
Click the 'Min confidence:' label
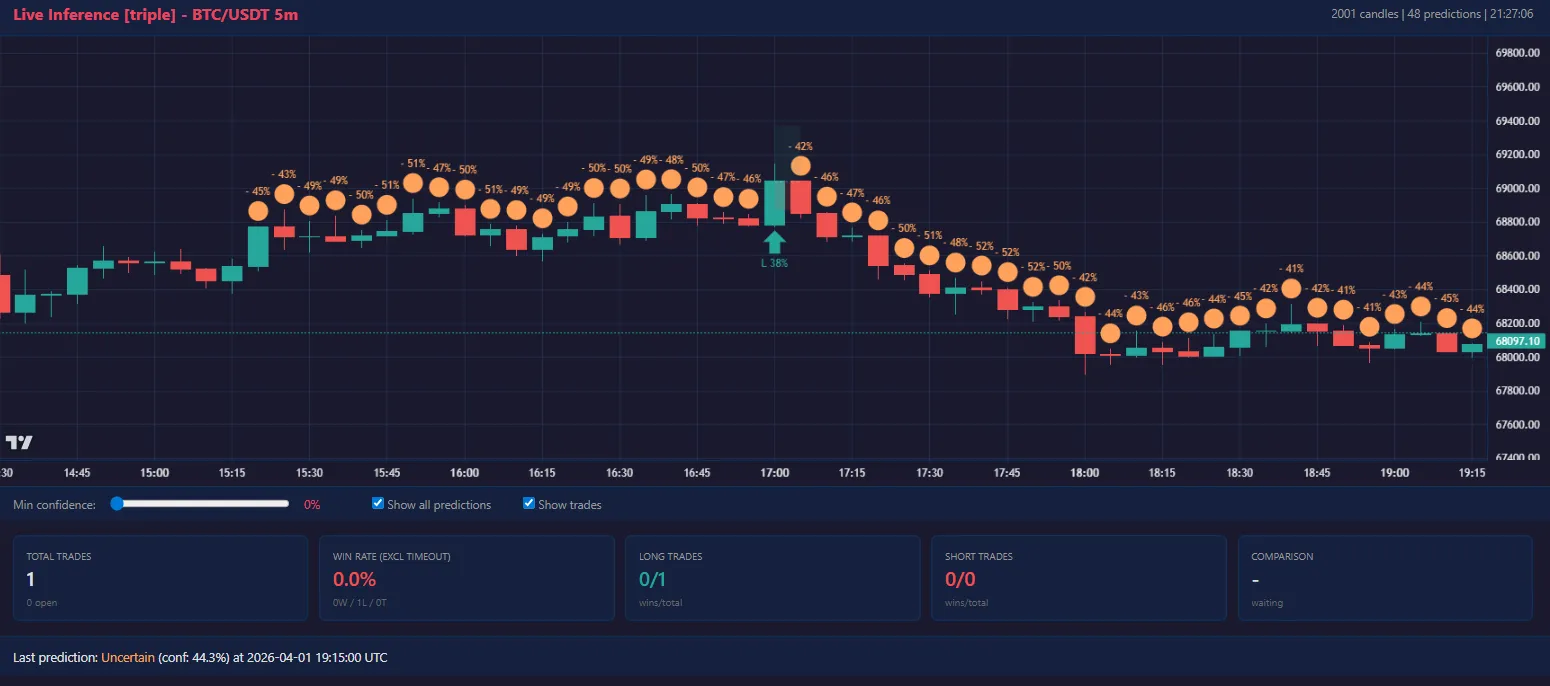pyautogui.click(x=54, y=505)
